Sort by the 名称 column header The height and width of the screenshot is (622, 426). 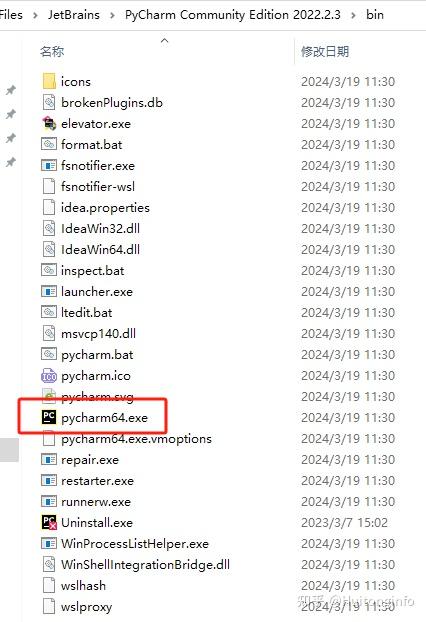coord(52,52)
